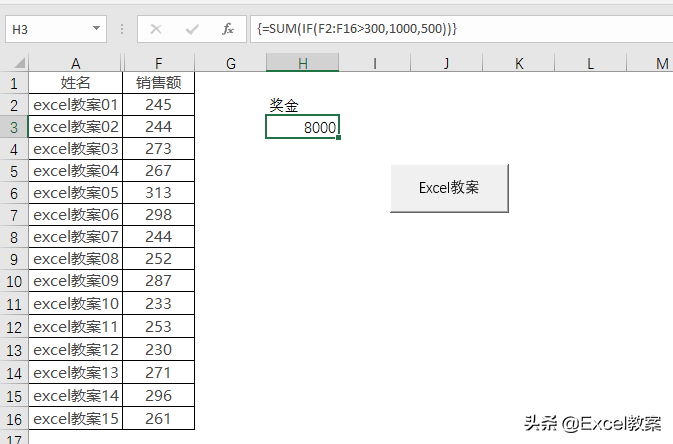
Task: Click cell excel教案14
Action: coord(76,395)
